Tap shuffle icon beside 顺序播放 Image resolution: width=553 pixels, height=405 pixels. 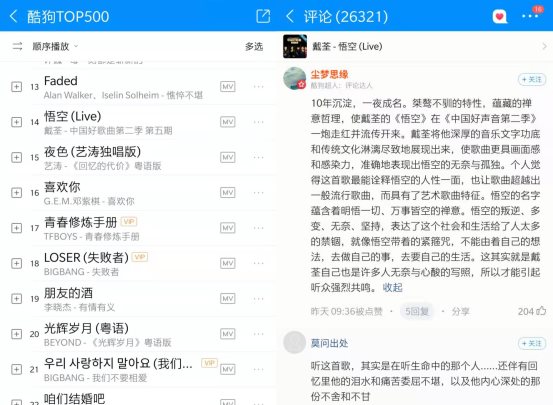tap(17, 46)
